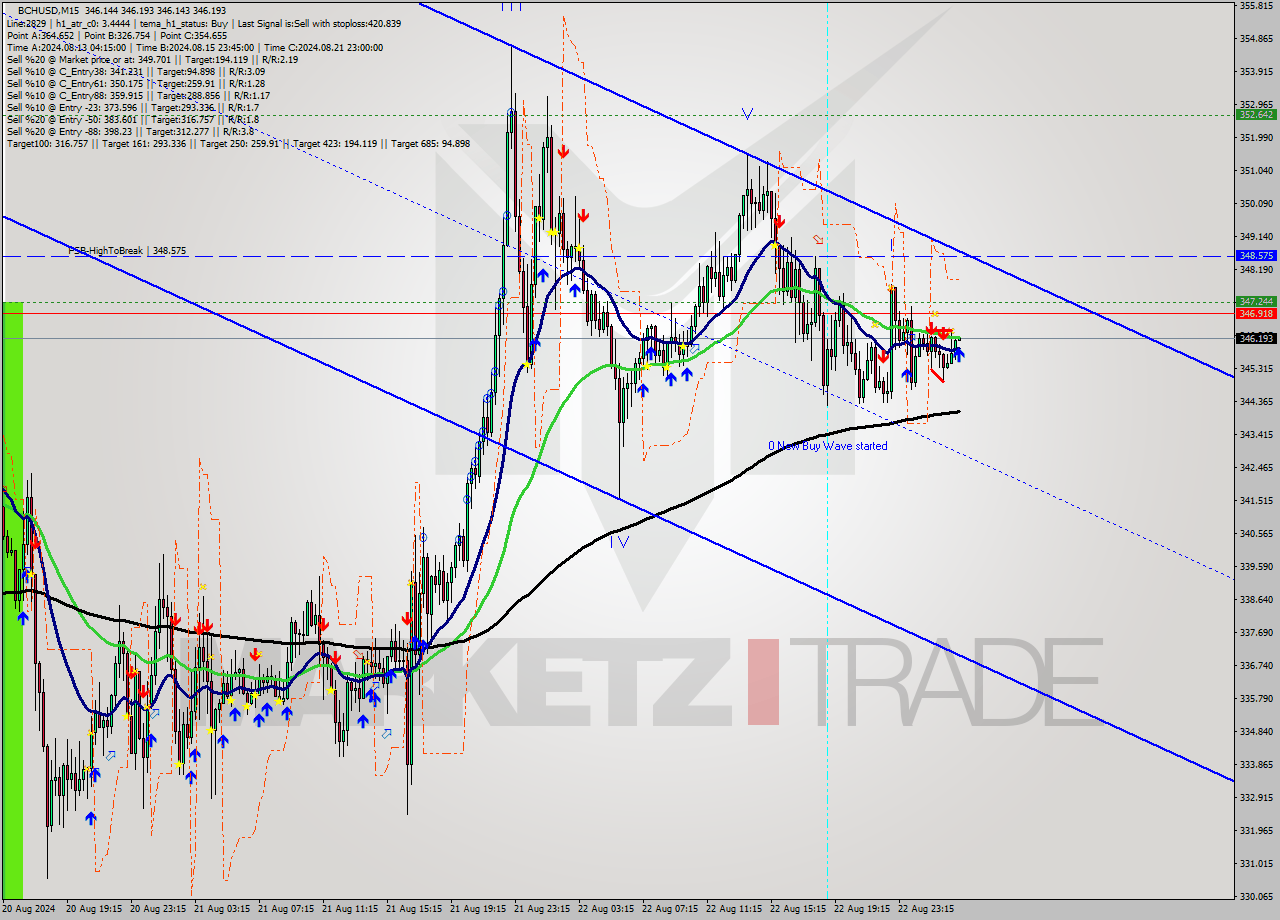Click the blue 348.575 price tag
Viewport: 1280px width, 920px height.
1256,256
